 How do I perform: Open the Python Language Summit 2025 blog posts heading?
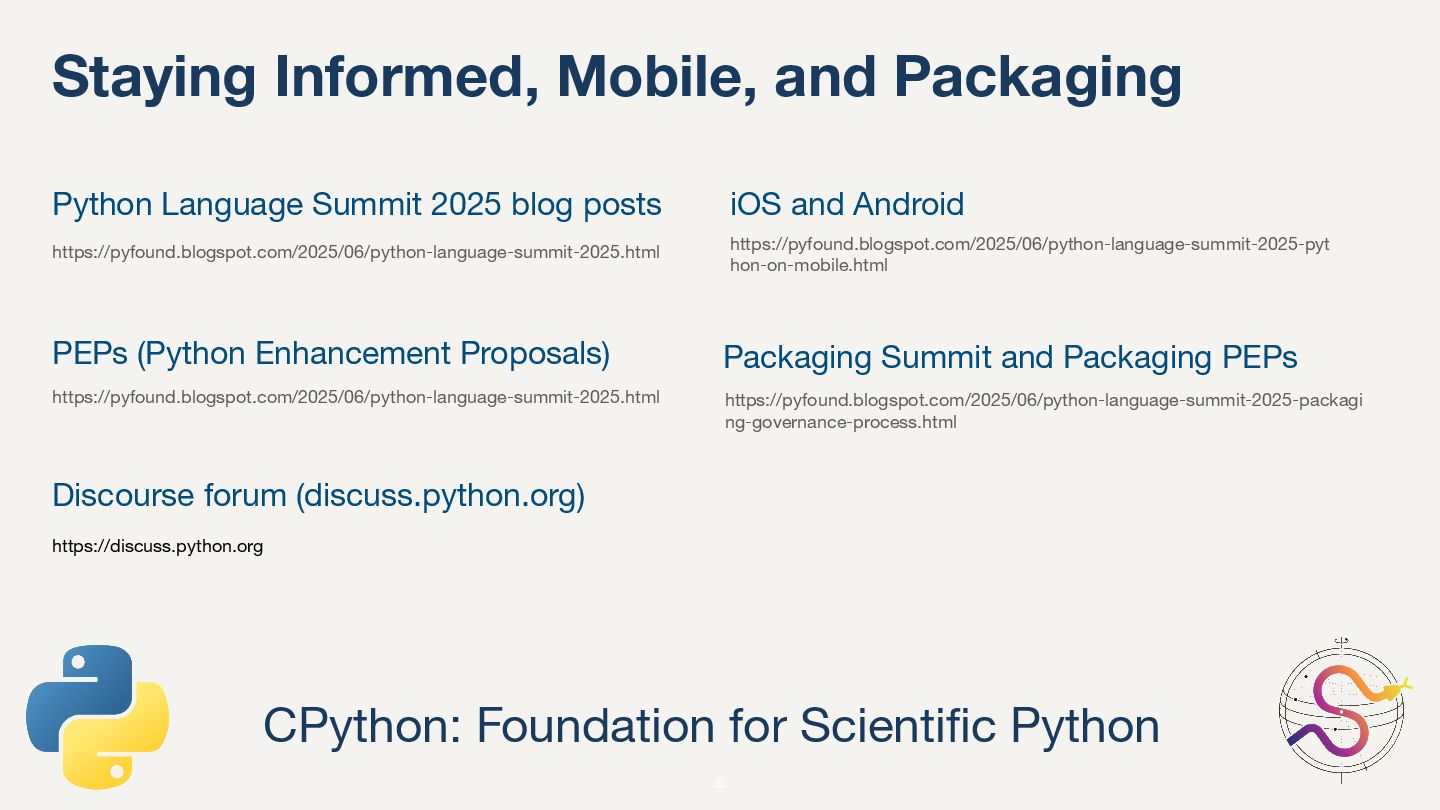click(357, 204)
